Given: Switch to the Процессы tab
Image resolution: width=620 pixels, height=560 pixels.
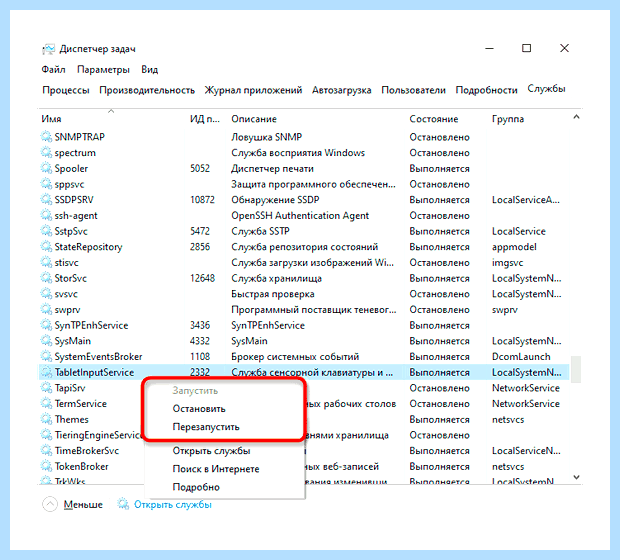Looking at the screenshot, I should pyautogui.click(x=66, y=90).
